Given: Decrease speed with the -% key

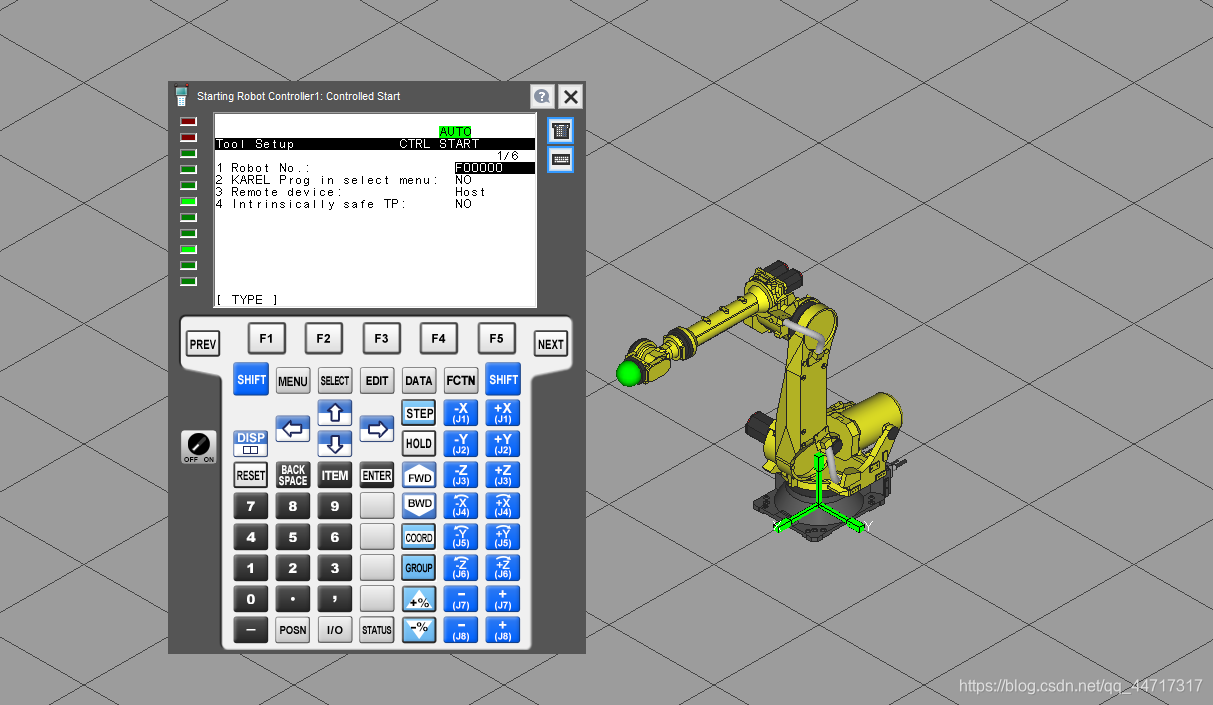Looking at the screenshot, I should coord(419,630).
